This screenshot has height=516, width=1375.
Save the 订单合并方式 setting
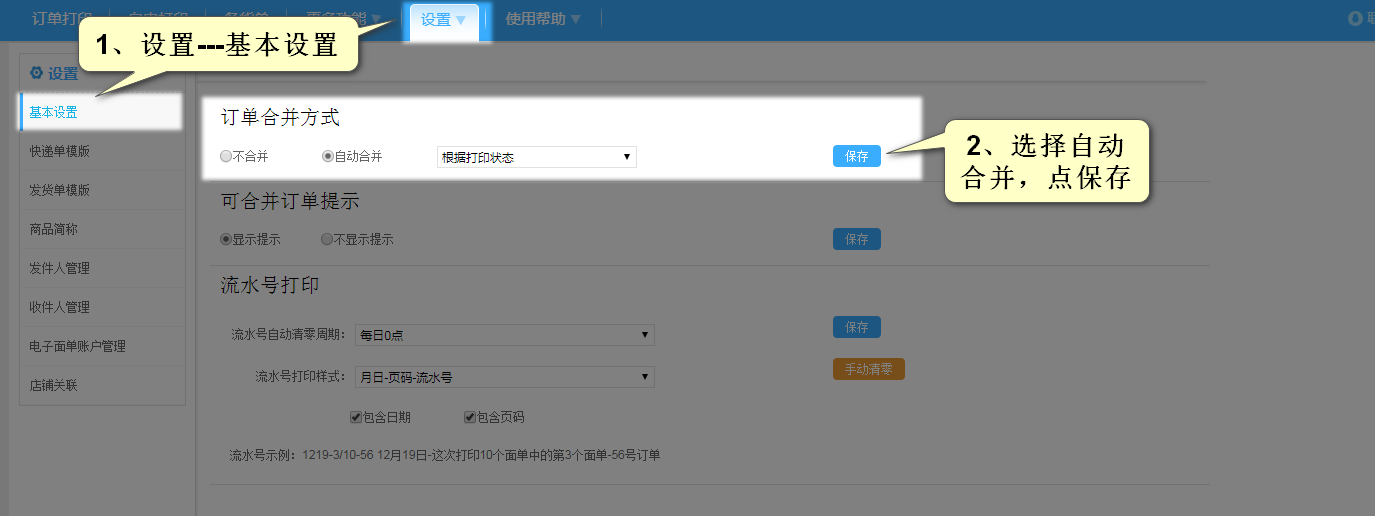point(856,156)
